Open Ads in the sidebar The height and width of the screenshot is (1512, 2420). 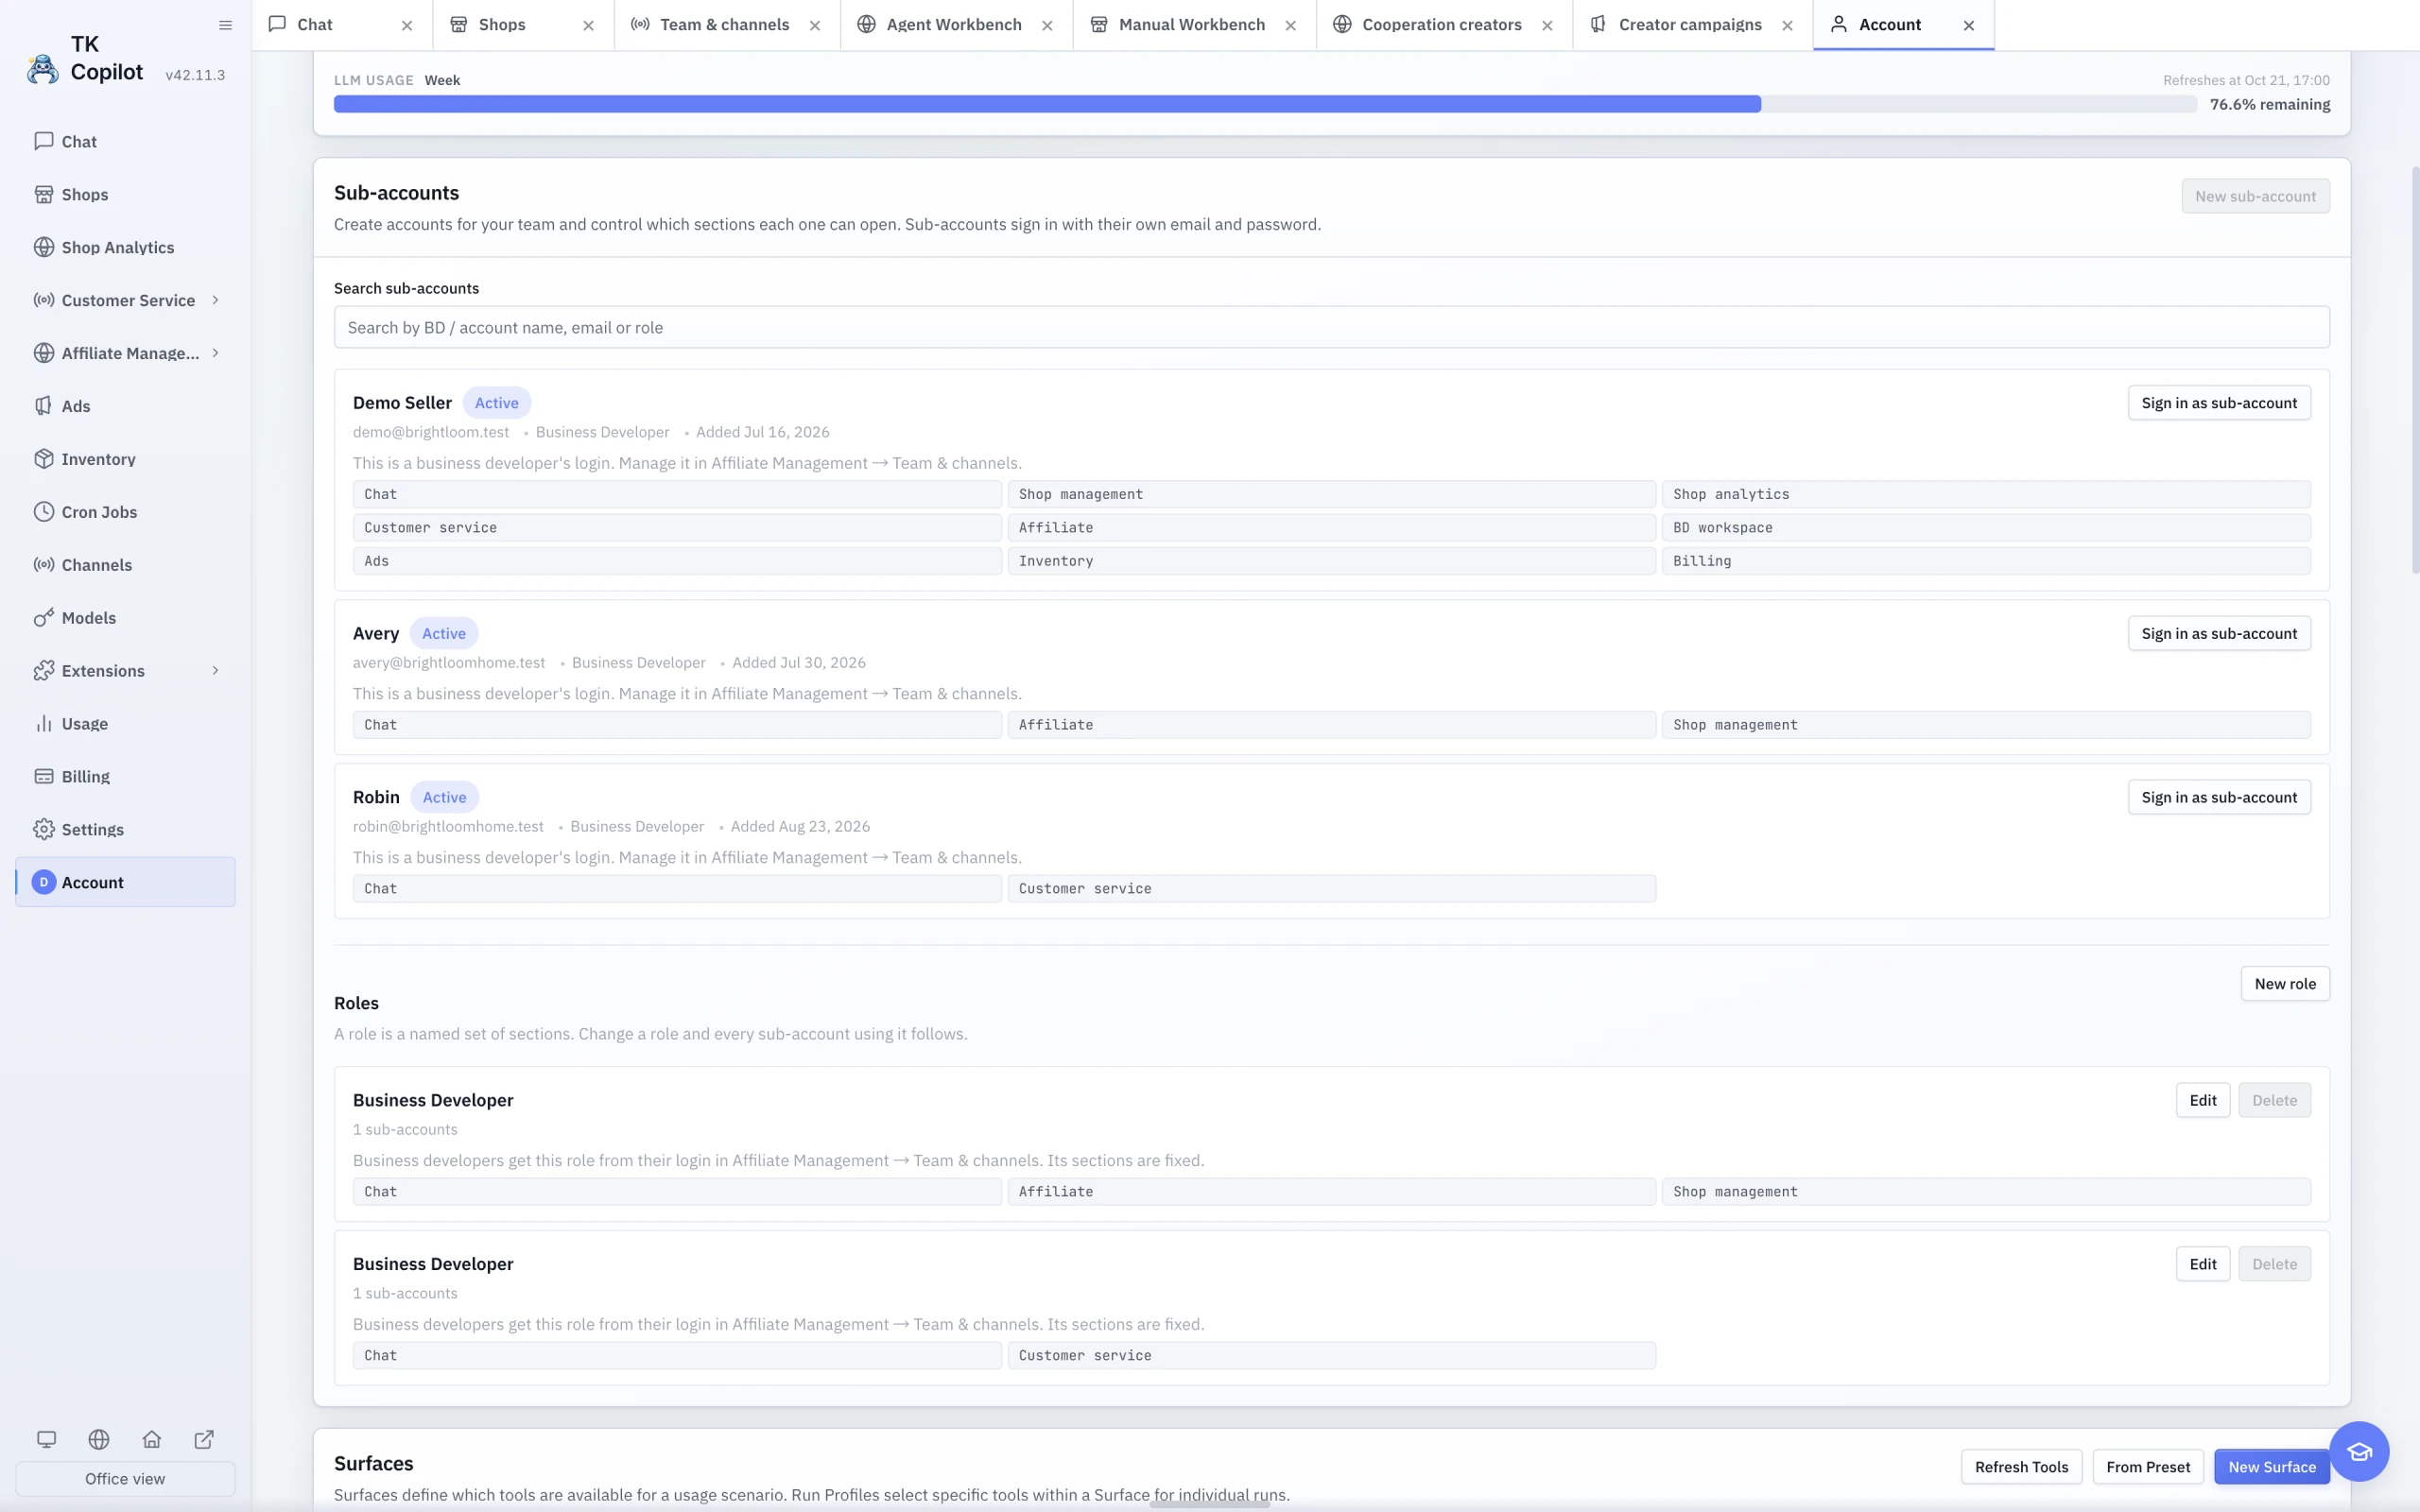point(125,406)
